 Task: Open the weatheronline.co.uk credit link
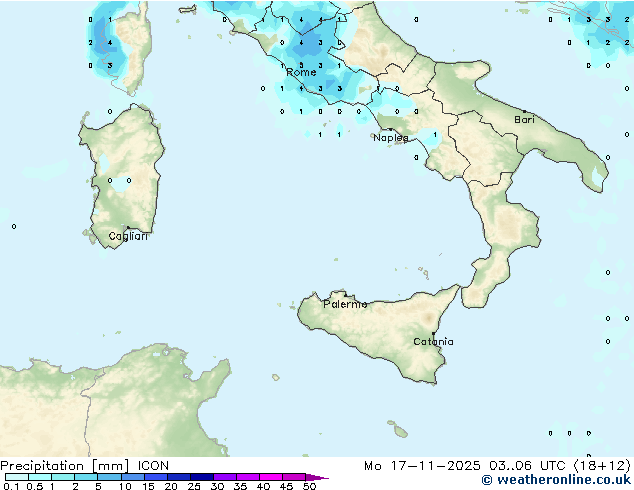click(556, 480)
